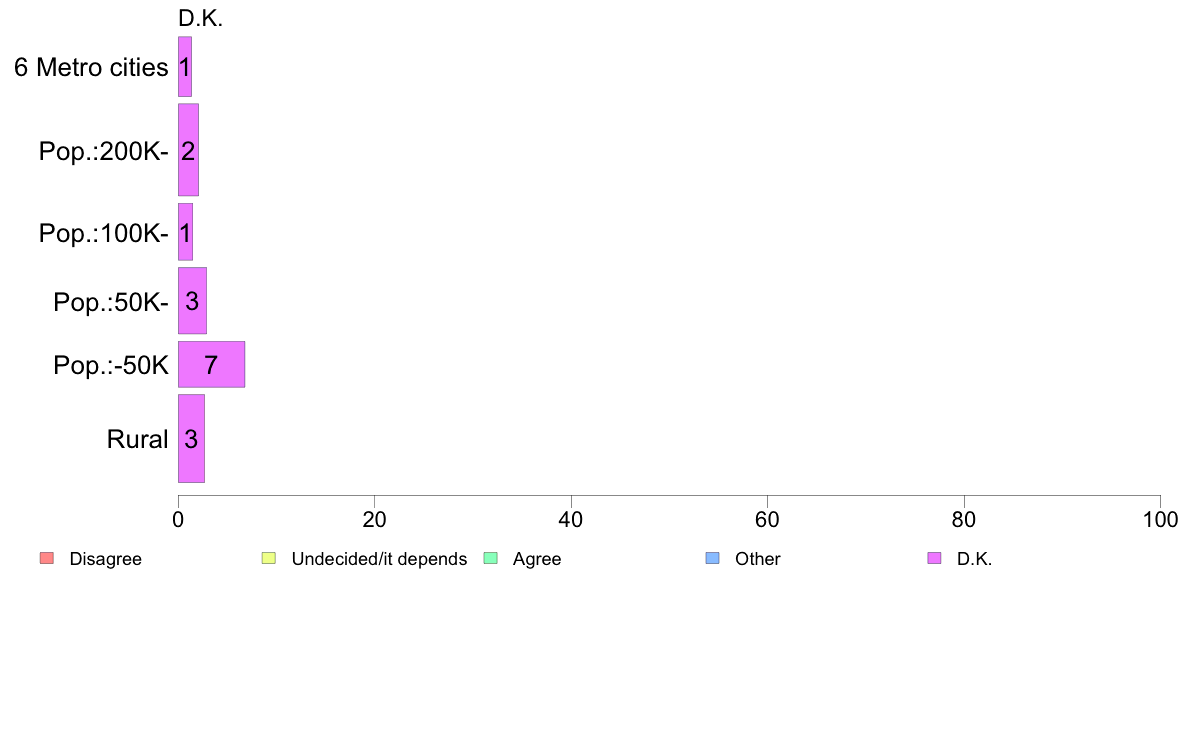Click the Agree legend label
The height and width of the screenshot is (736, 1188).
[x=537, y=559]
